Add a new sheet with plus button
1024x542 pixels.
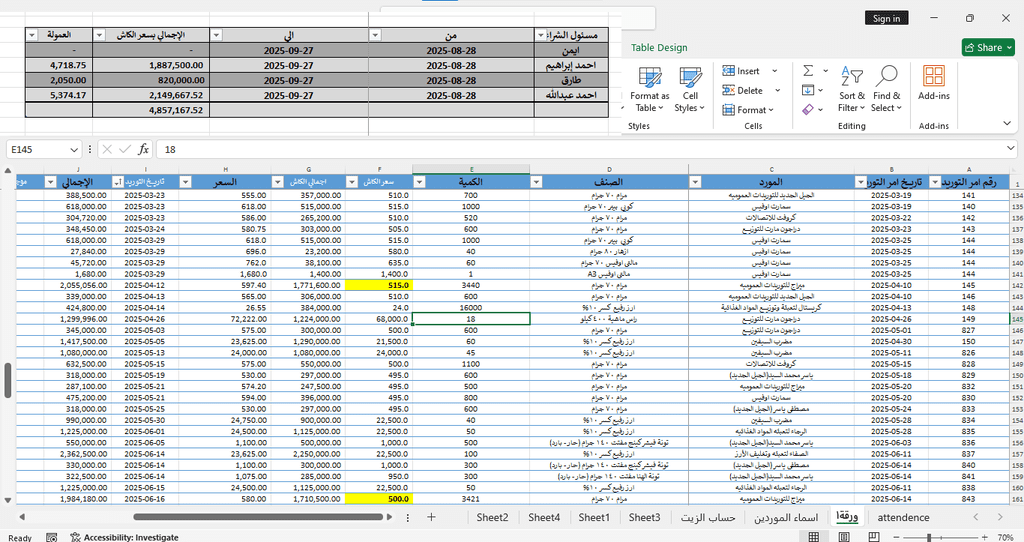pyautogui.click(x=431, y=517)
